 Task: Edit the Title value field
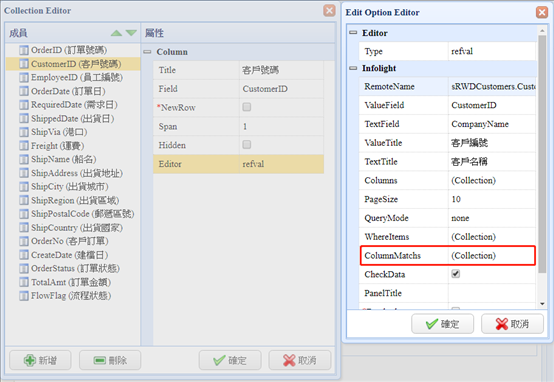click(x=281, y=70)
